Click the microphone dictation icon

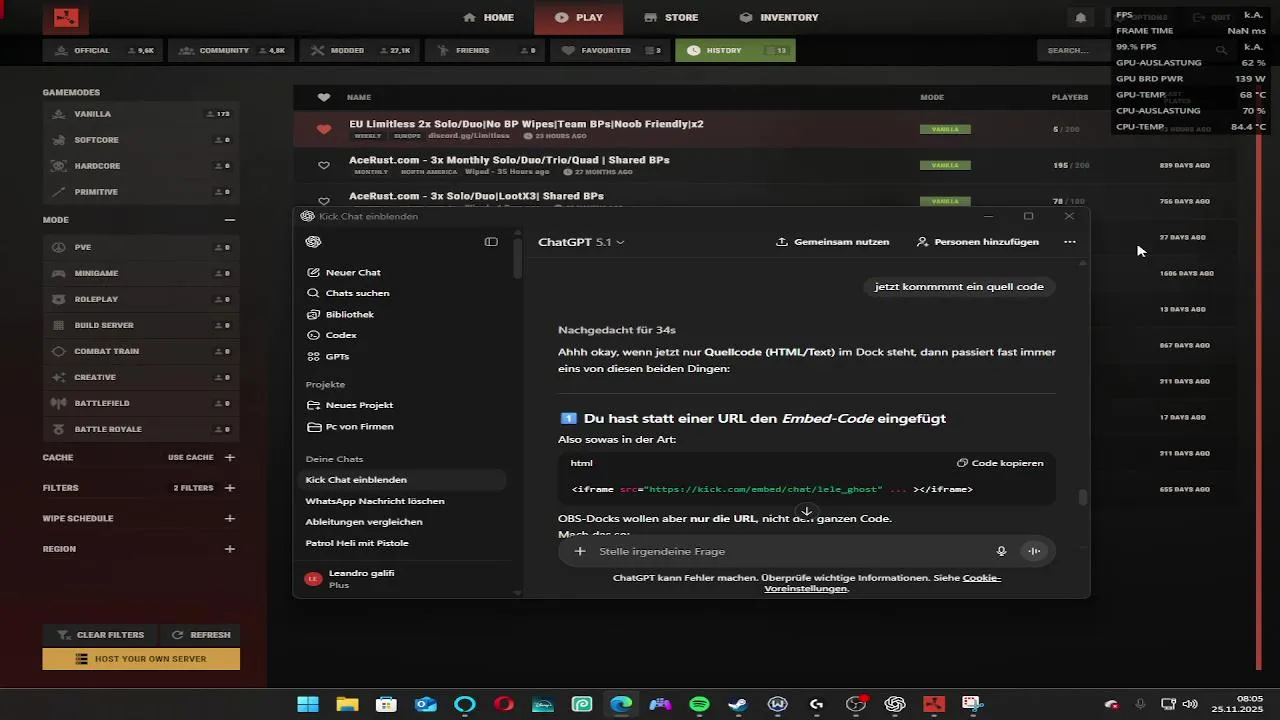(x=1001, y=551)
